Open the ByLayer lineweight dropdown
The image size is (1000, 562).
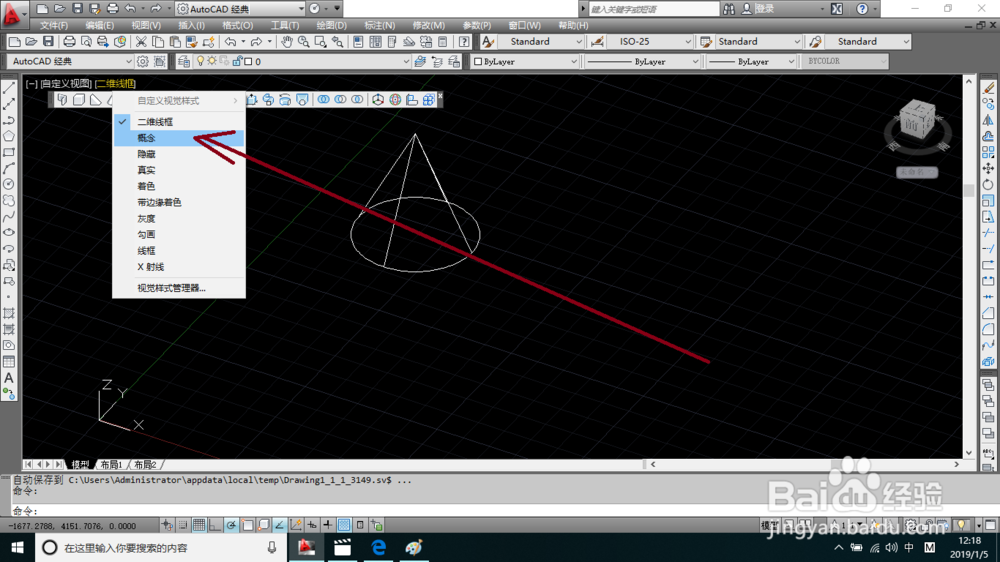click(791, 61)
